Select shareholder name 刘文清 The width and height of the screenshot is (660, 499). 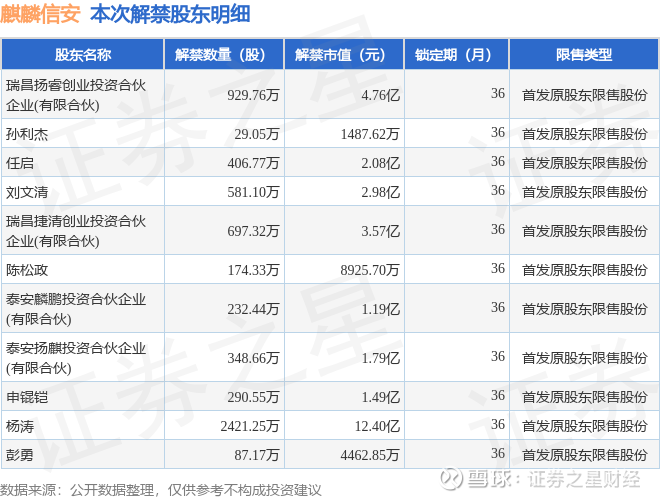click(x=27, y=192)
